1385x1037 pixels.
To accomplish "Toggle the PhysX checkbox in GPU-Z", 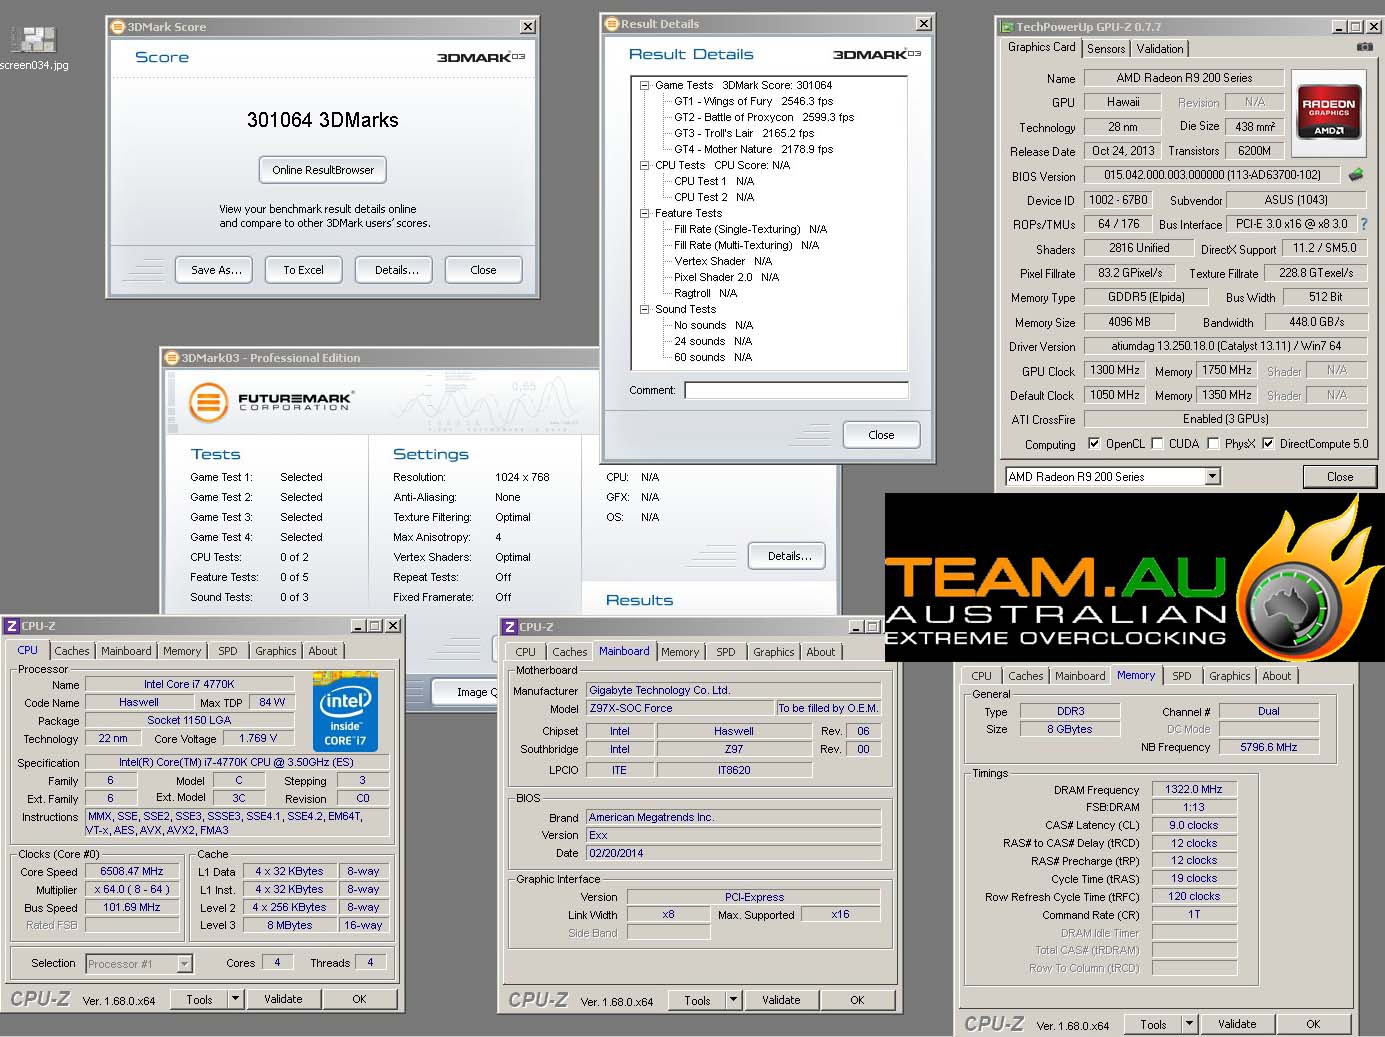I will coord(1213,444).
